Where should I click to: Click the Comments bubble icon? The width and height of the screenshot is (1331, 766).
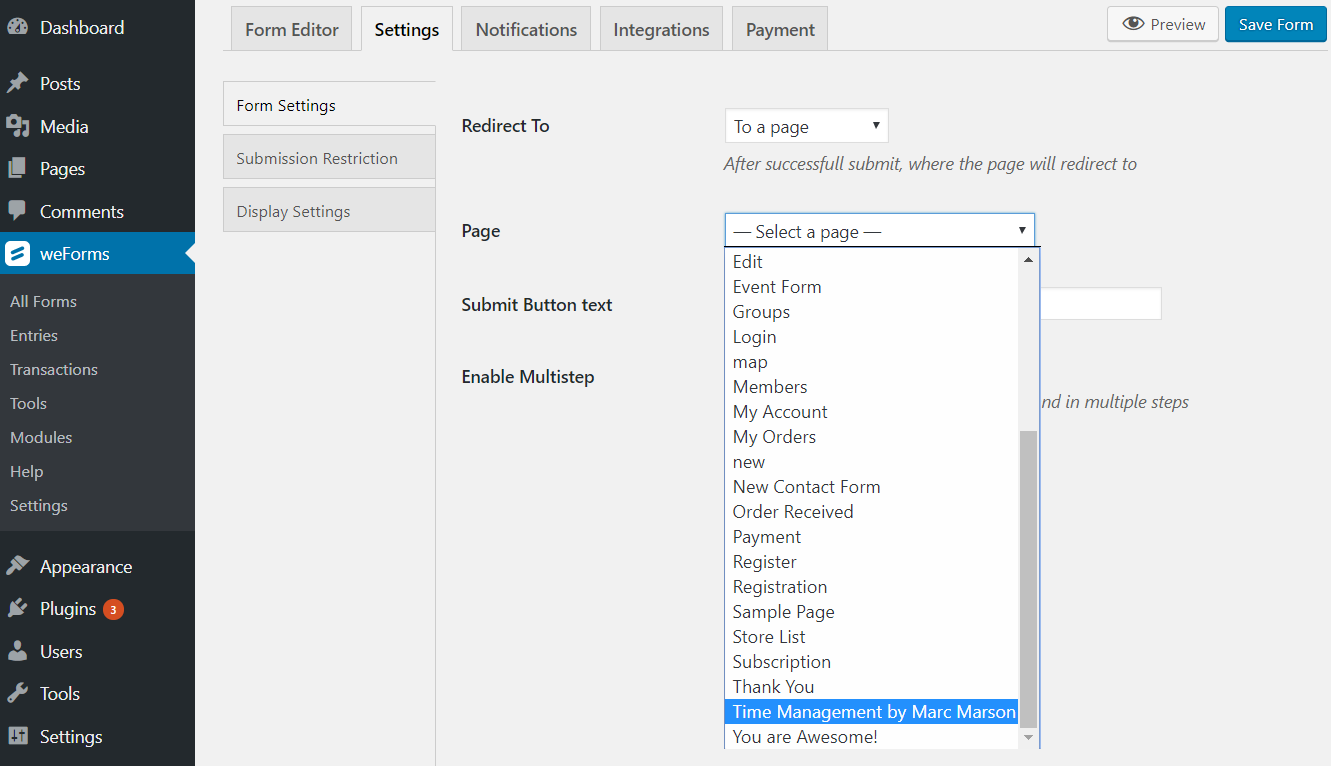click(17, 211)
